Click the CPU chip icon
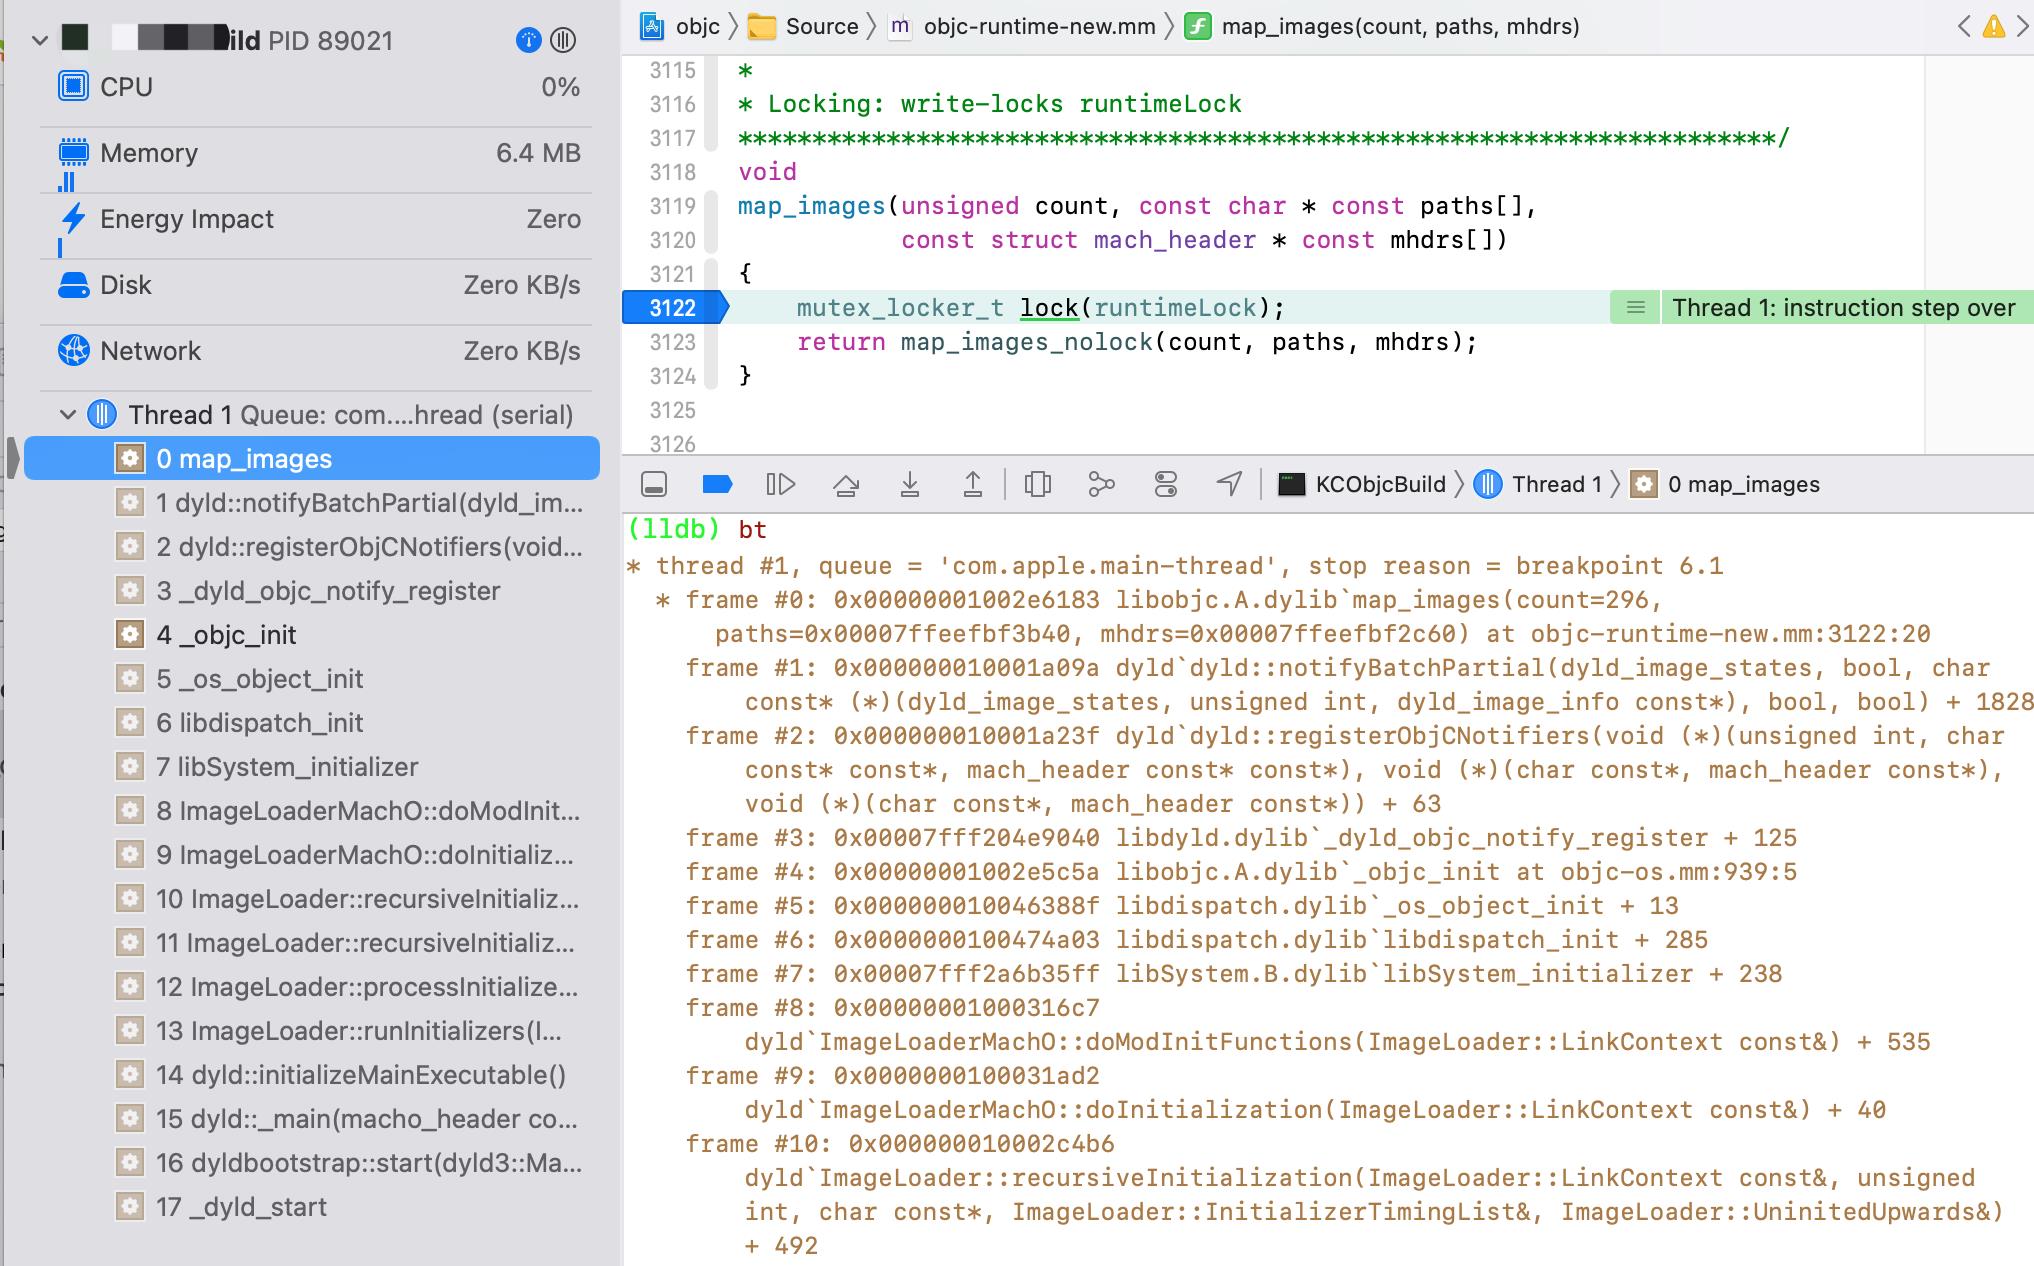The height and width of the screenshot is (1266, 2034). coord(73,87)
